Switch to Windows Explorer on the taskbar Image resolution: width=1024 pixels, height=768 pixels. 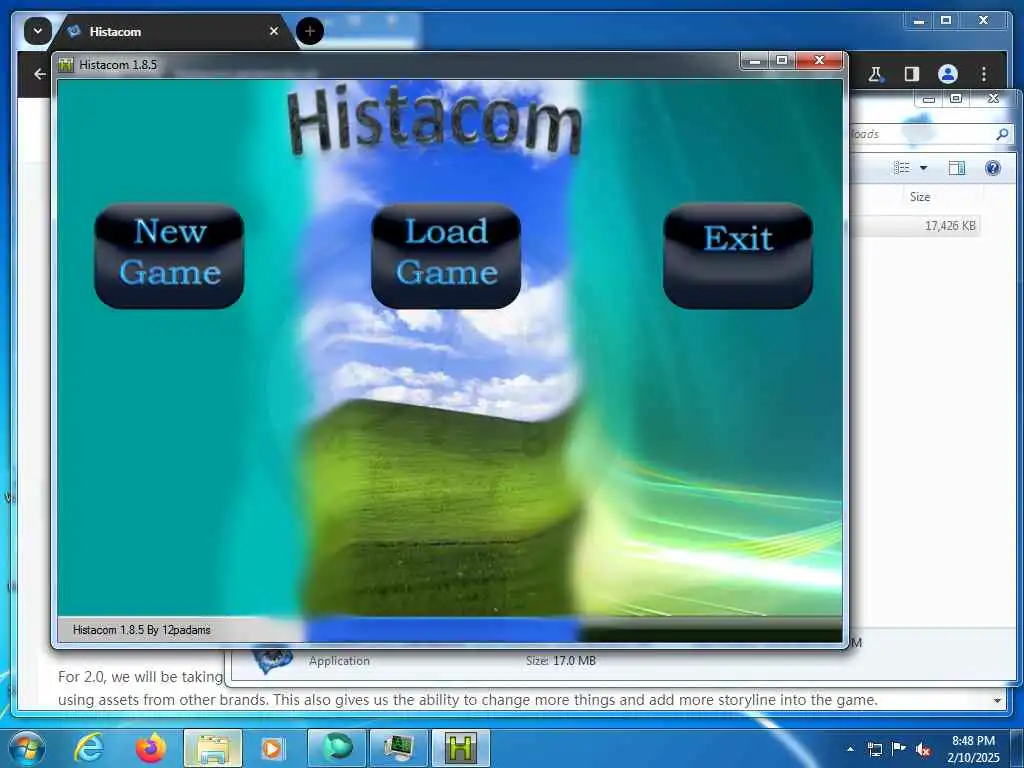(213, 748)
